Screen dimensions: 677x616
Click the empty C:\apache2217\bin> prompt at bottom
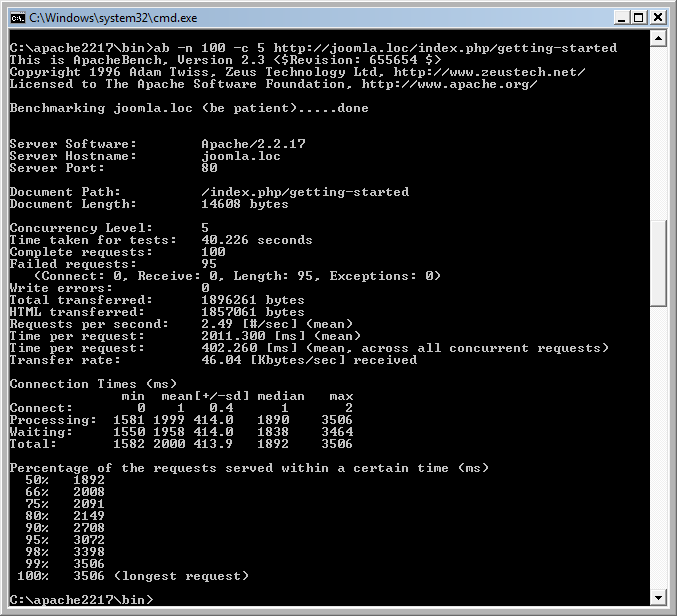click(80, 599)
